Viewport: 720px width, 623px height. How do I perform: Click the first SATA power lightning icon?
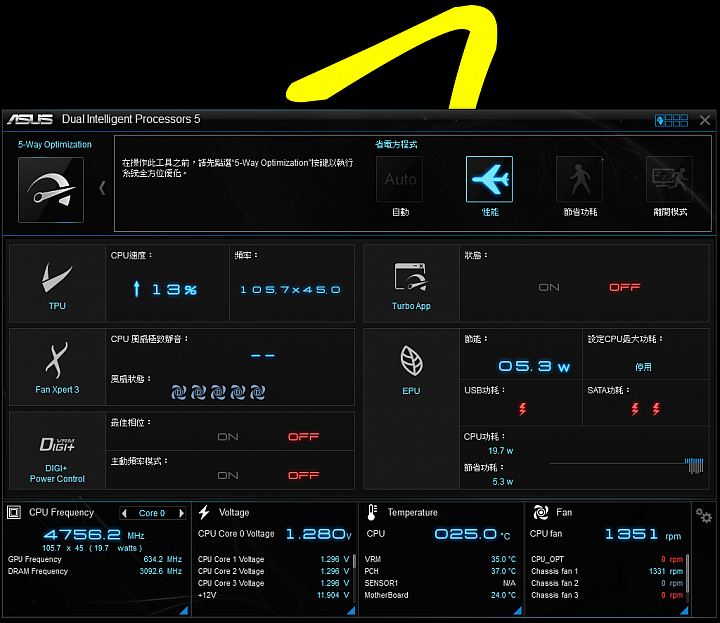tap(635, 409)
